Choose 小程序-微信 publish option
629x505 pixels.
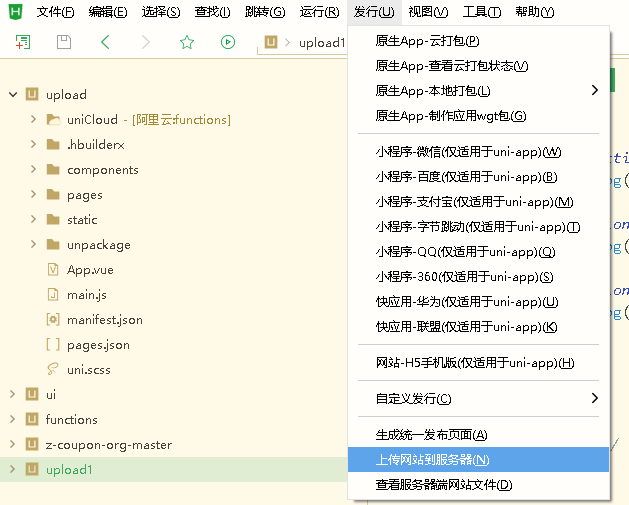[478, 152]
